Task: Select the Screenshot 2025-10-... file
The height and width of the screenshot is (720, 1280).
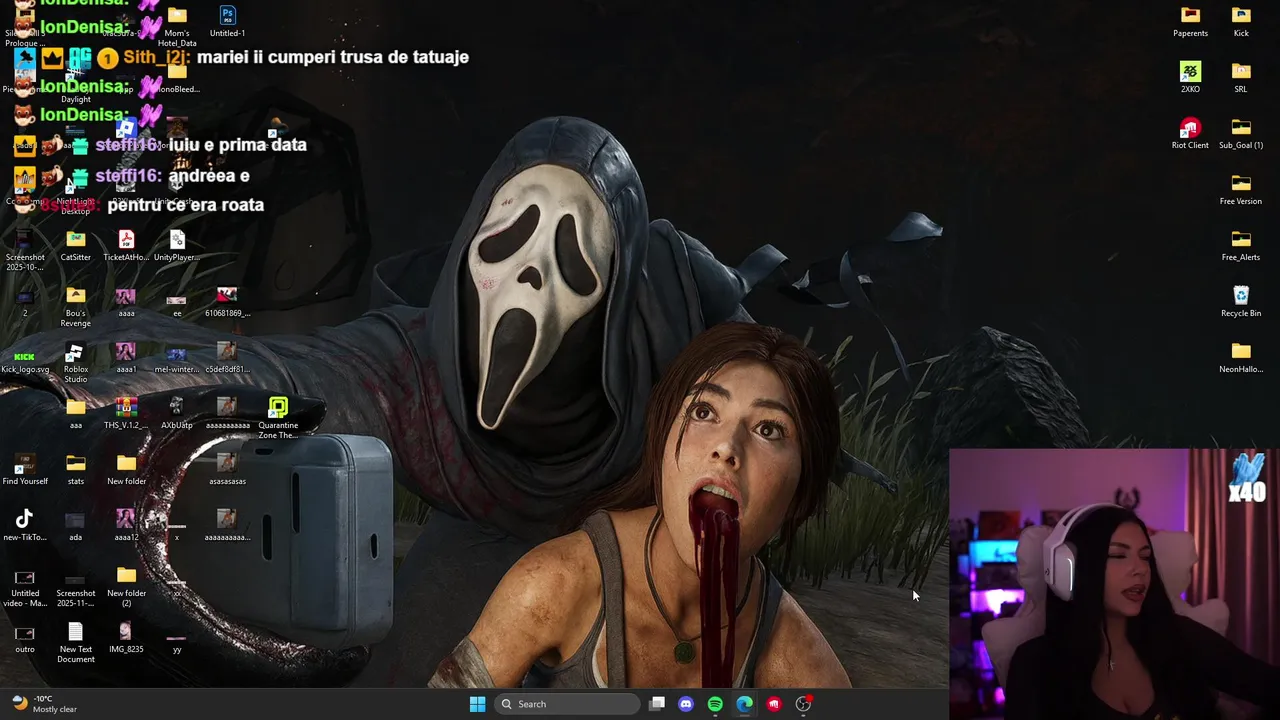Action: coord(25,239)
